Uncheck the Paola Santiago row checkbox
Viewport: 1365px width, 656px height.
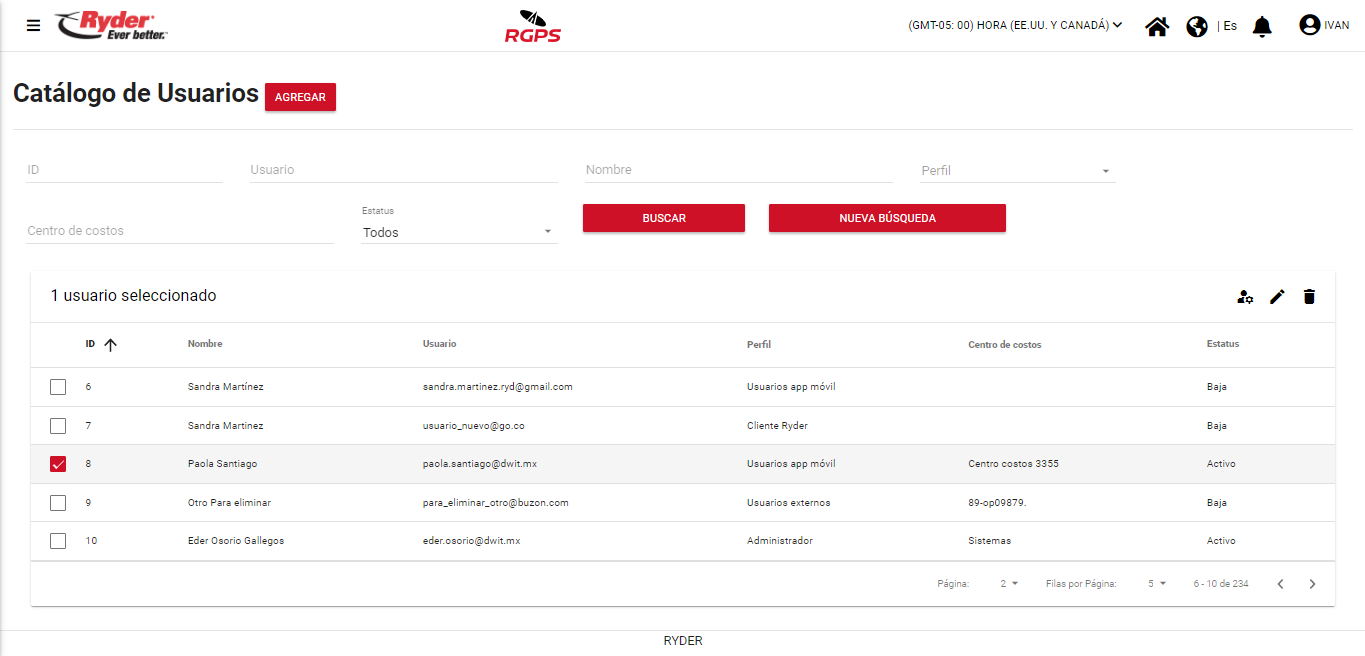(x=58, y=464)
